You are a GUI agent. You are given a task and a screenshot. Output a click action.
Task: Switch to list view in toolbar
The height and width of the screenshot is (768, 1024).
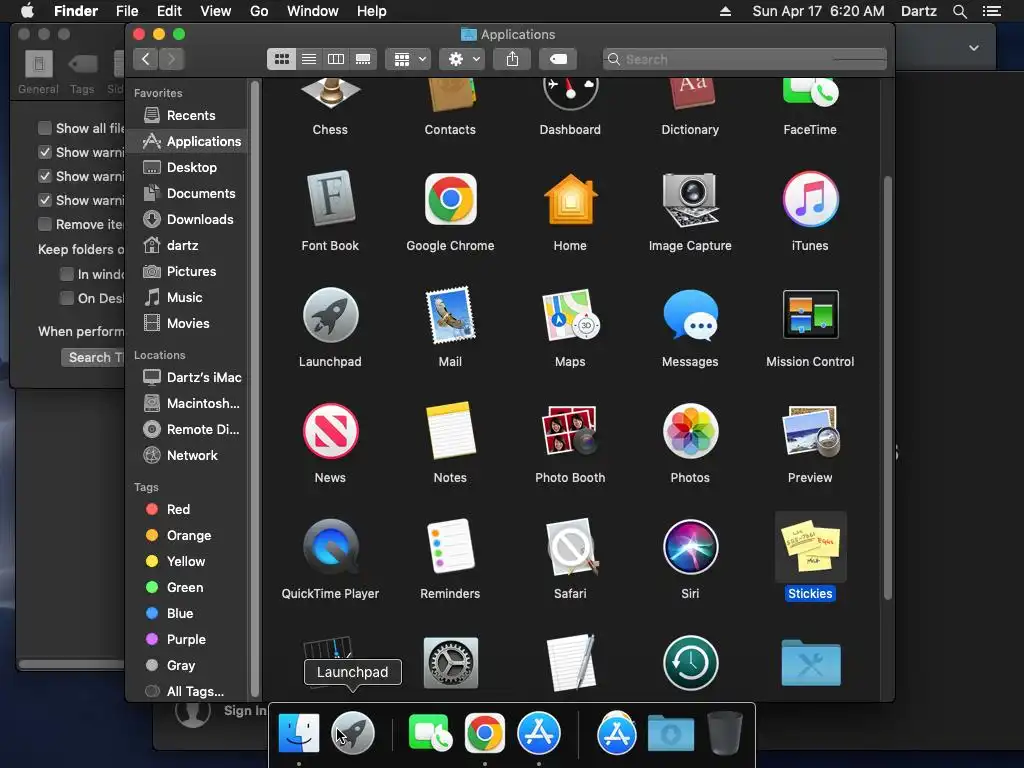tap(309, 59)
